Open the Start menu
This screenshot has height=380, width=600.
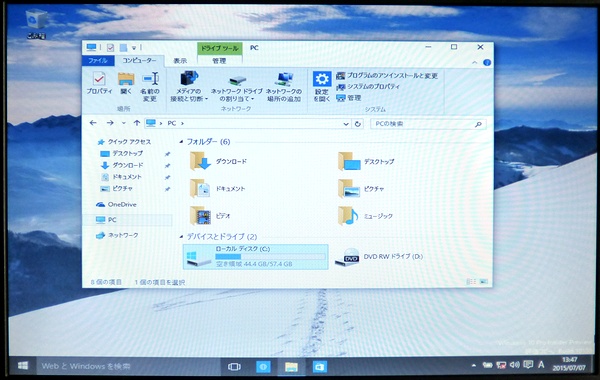23,366
